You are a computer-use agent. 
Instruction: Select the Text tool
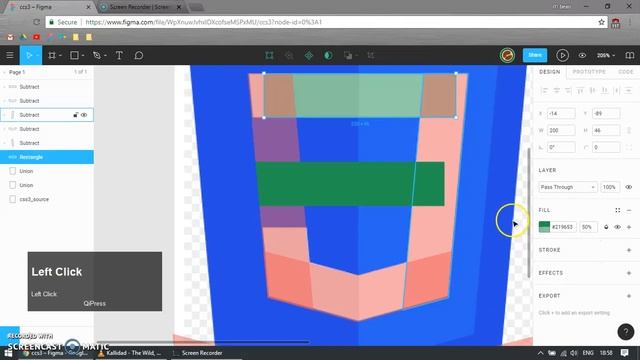point(119,55)
